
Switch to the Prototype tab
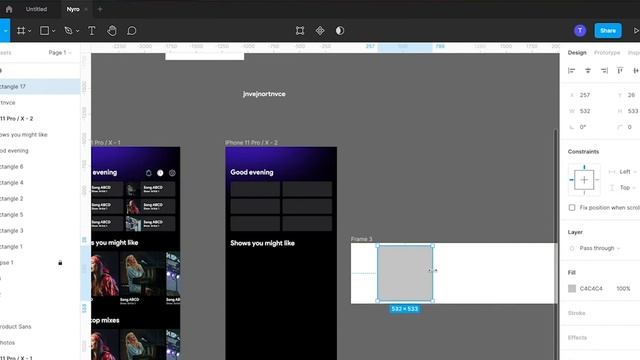click(607, 53)
